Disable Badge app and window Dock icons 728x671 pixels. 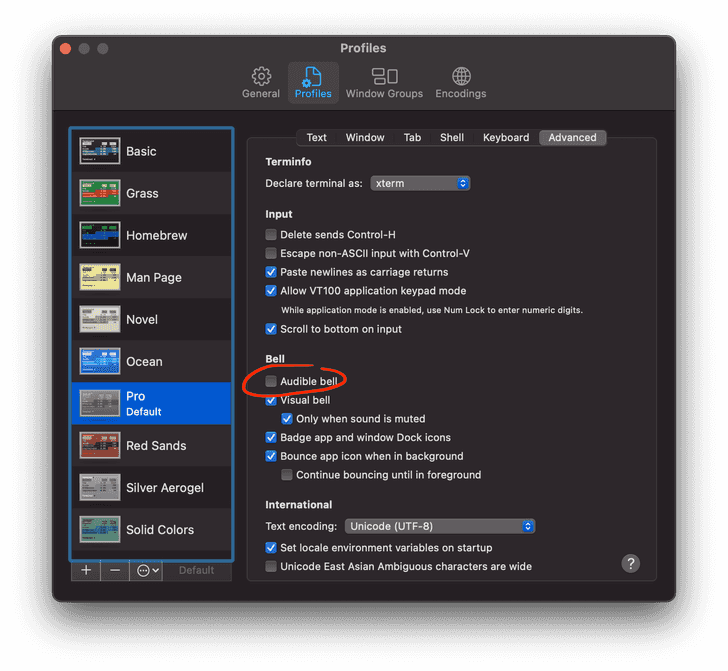pos(271,438)
